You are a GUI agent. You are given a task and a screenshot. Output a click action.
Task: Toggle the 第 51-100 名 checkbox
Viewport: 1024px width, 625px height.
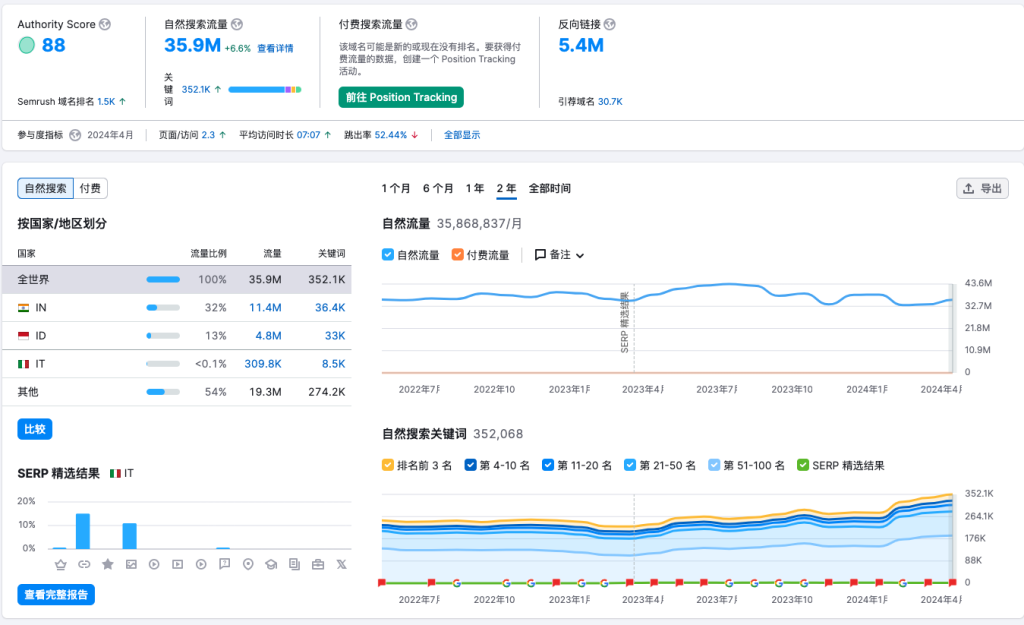[x=714, y=465]
